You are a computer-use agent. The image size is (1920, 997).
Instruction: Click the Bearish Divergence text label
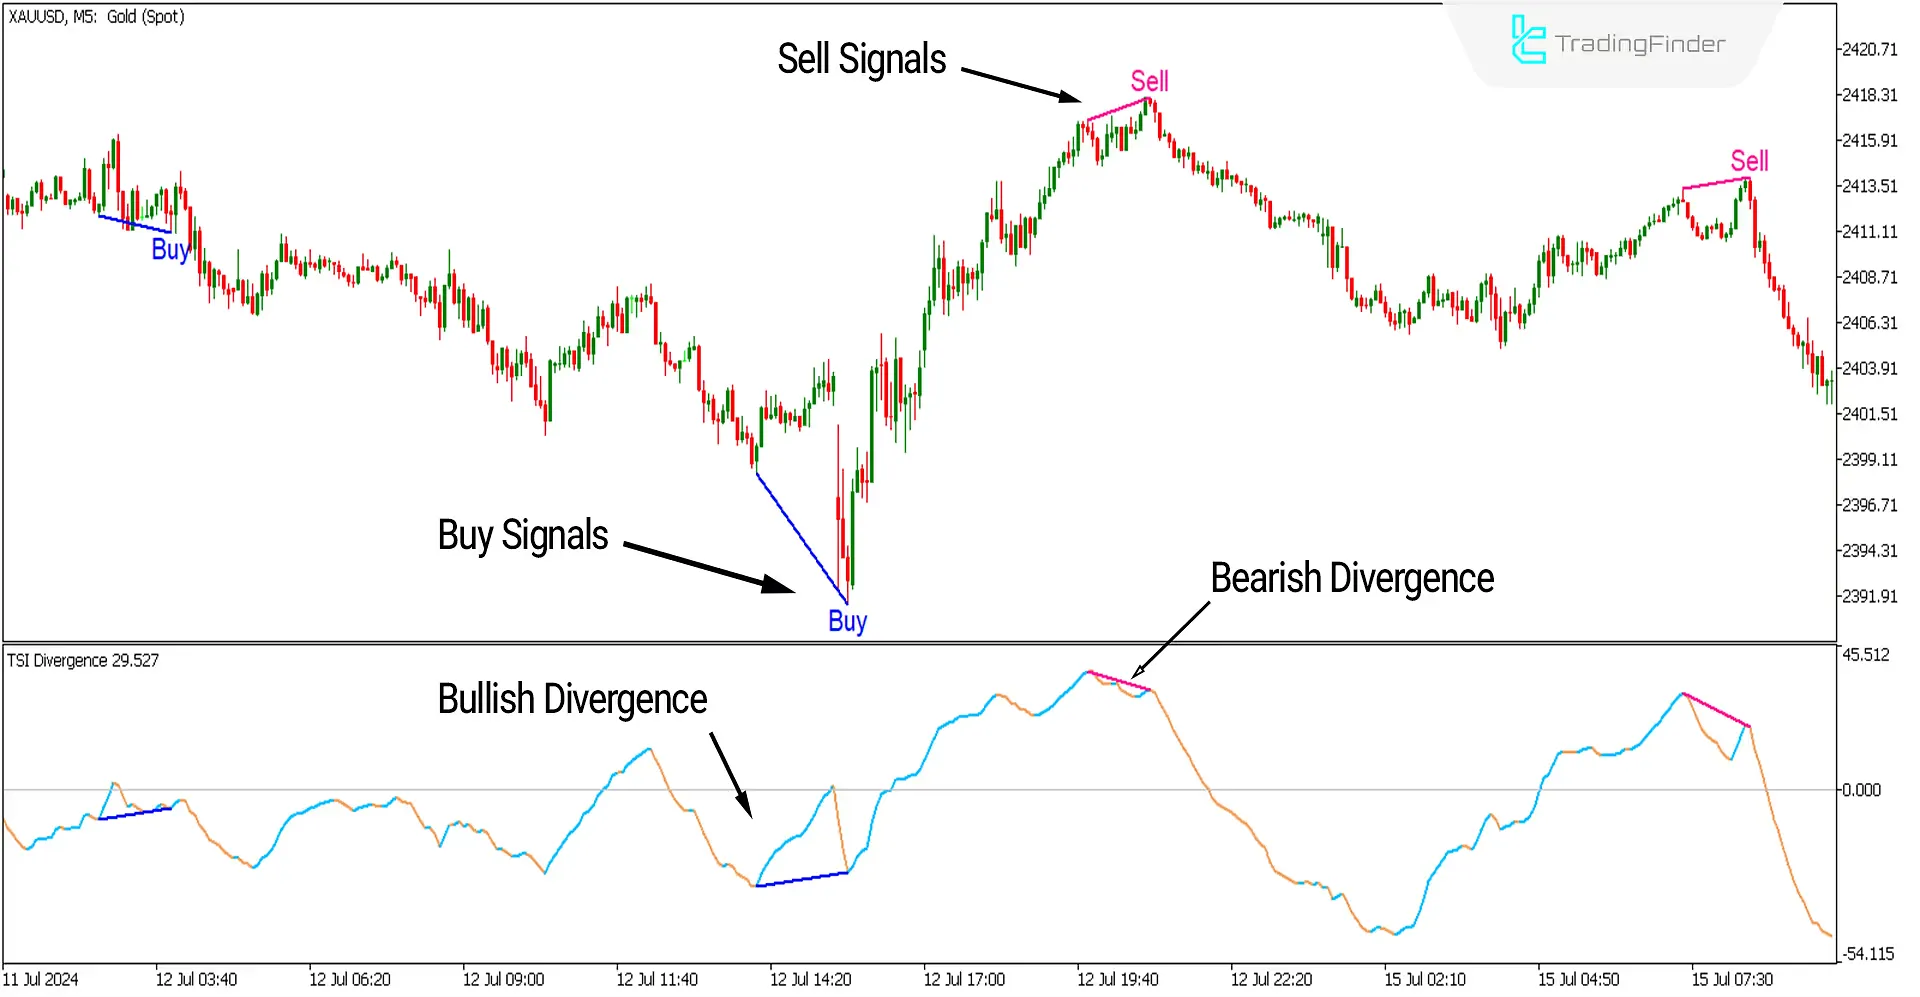tap(1351, 577)
